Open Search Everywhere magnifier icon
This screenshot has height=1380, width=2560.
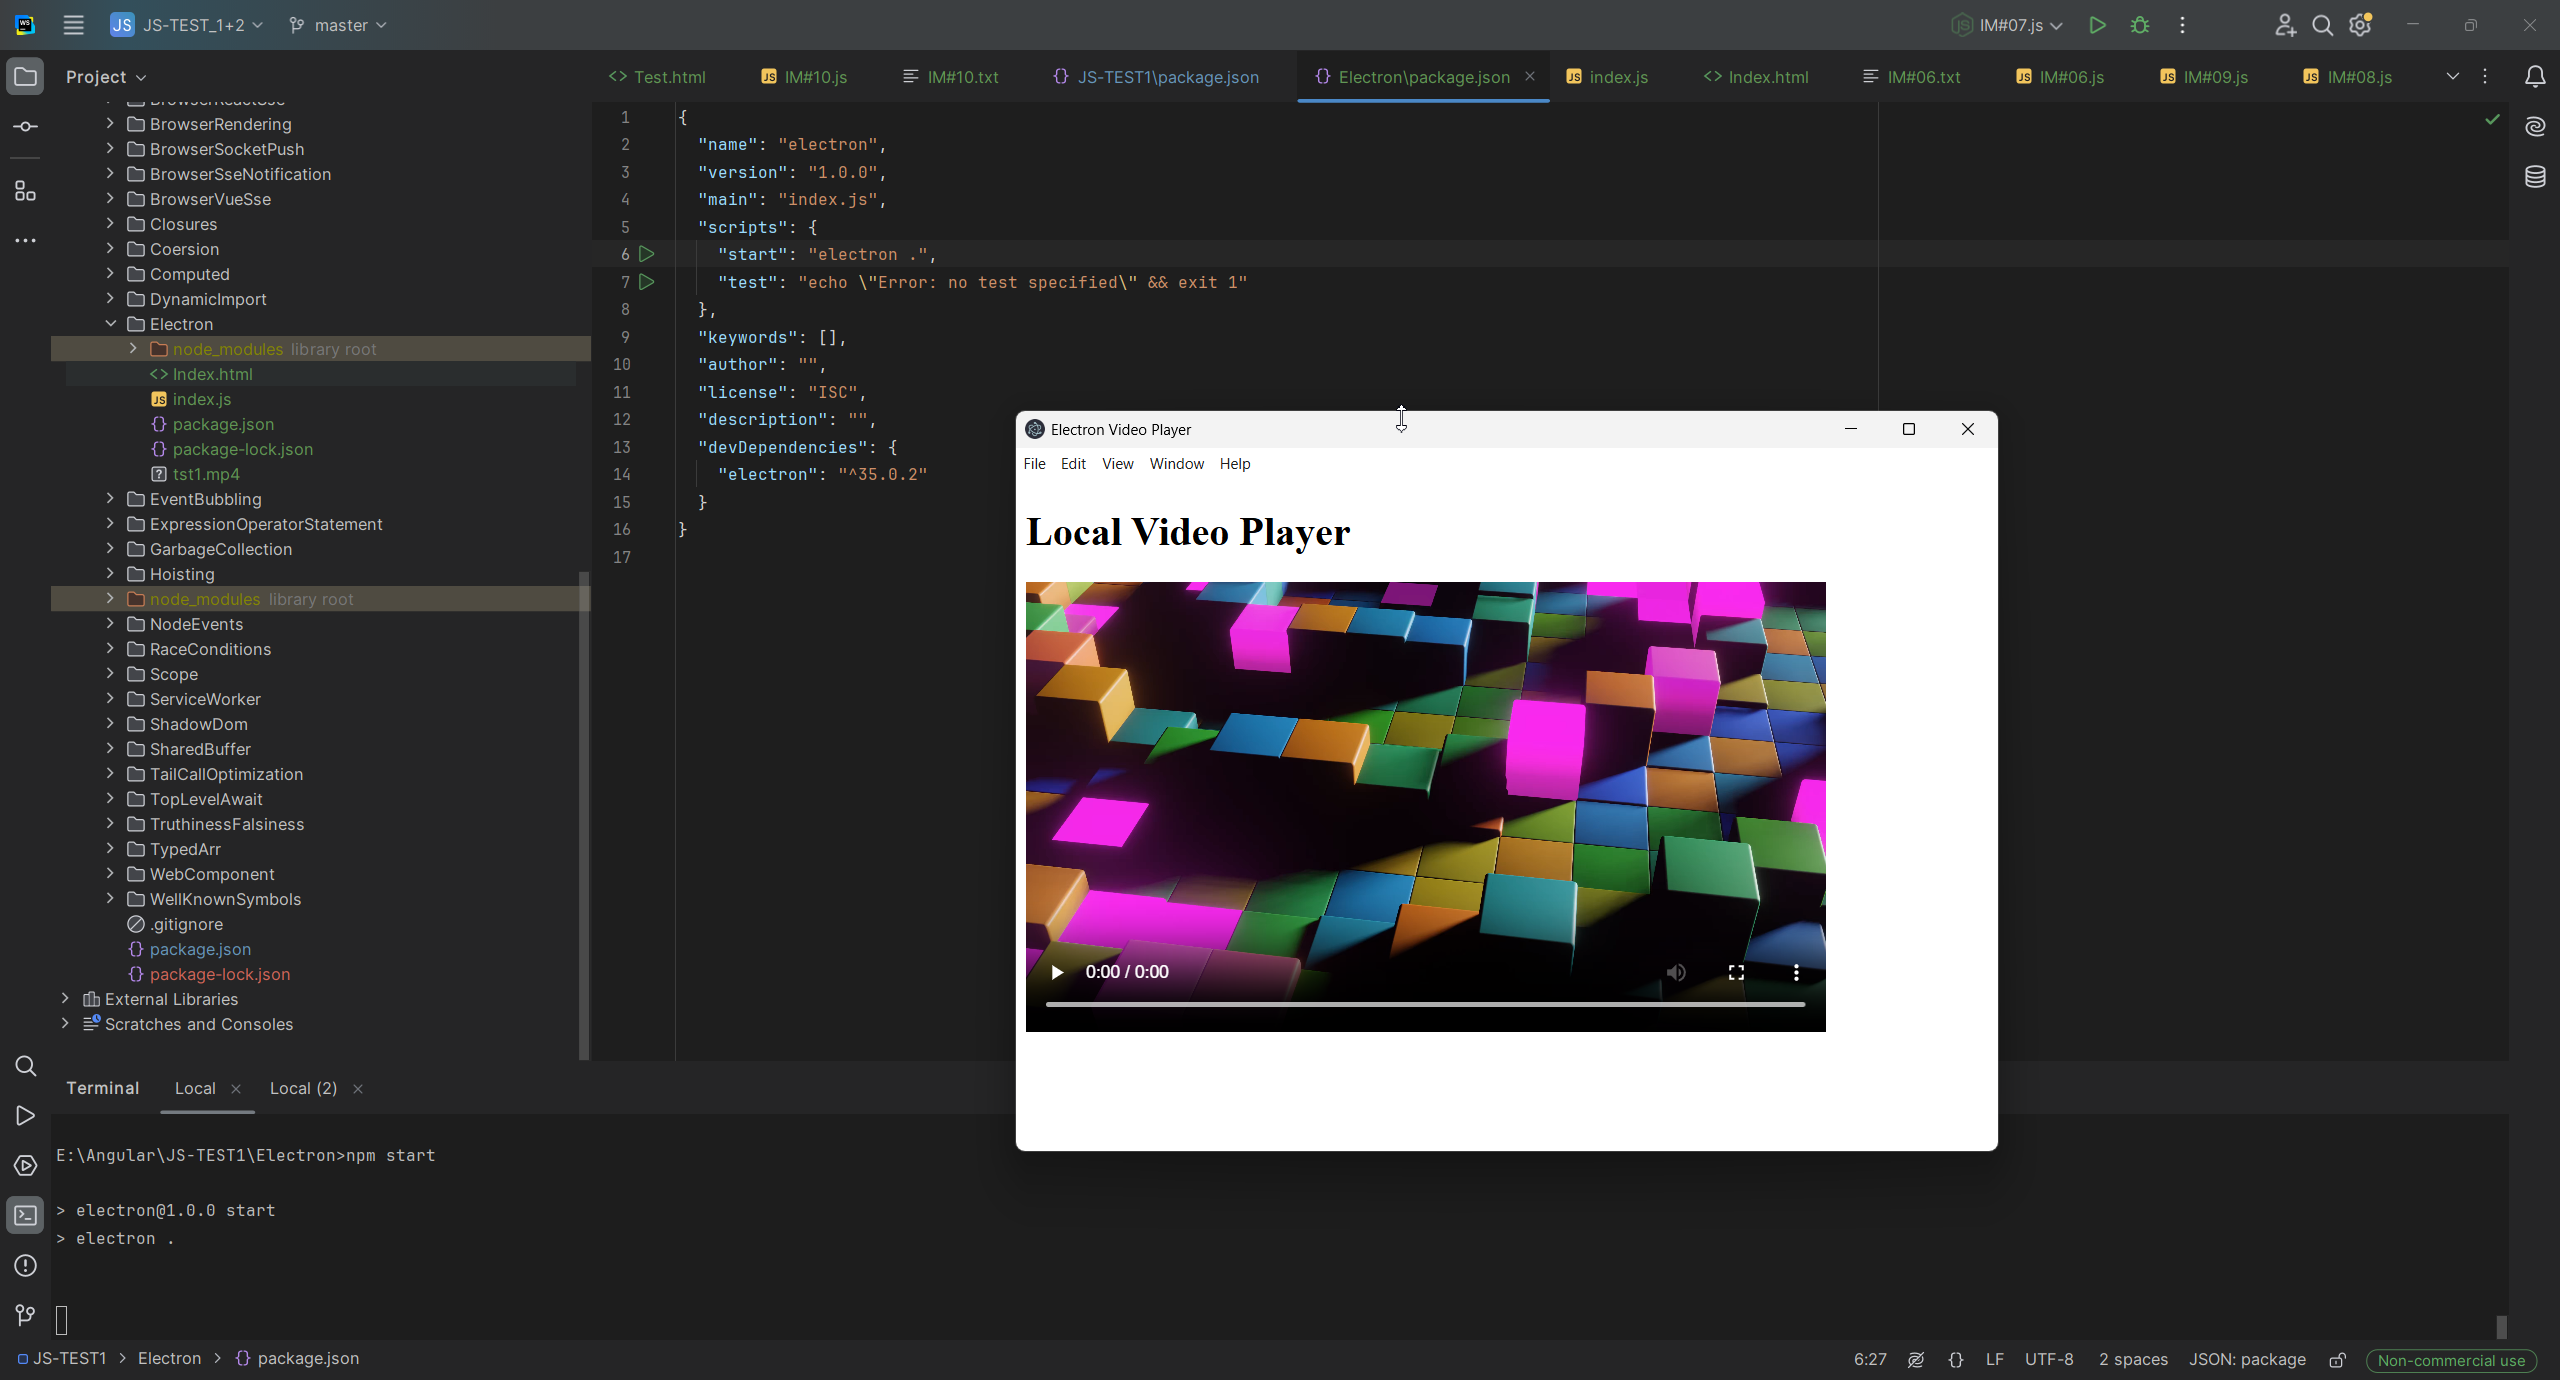[2322, 25]
